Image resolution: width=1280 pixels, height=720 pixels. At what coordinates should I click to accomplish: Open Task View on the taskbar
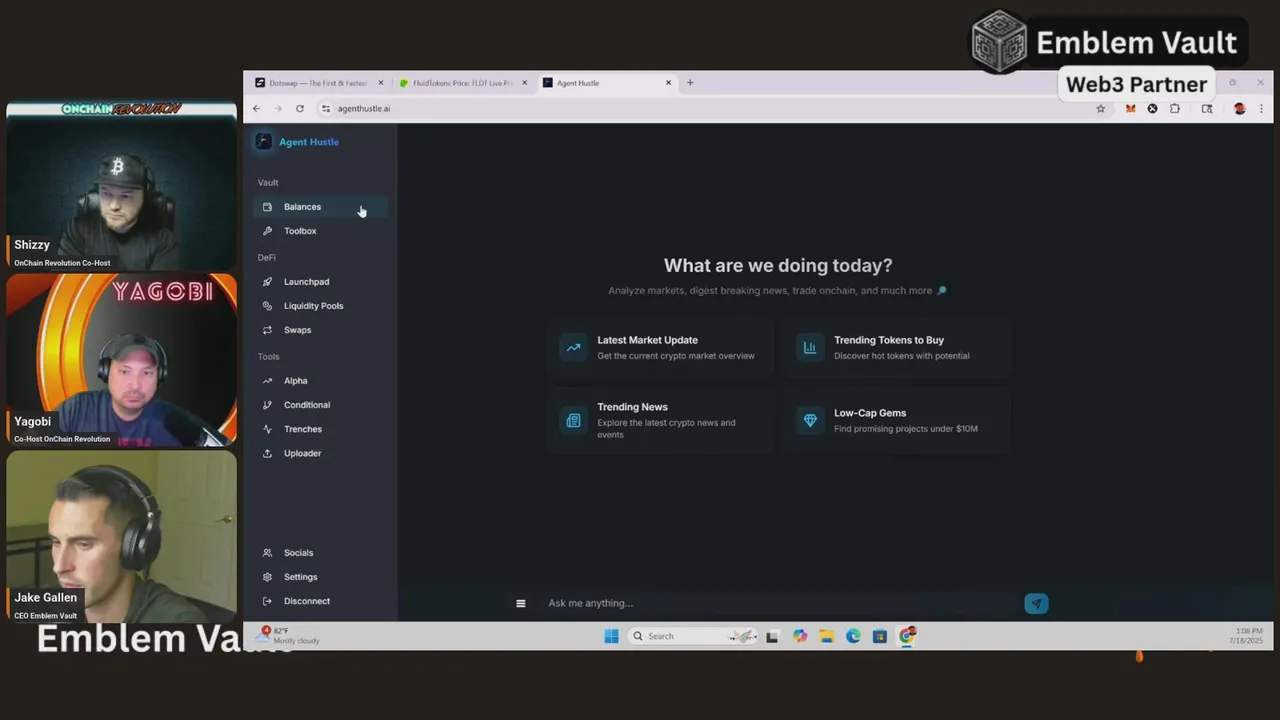point(772,636)
